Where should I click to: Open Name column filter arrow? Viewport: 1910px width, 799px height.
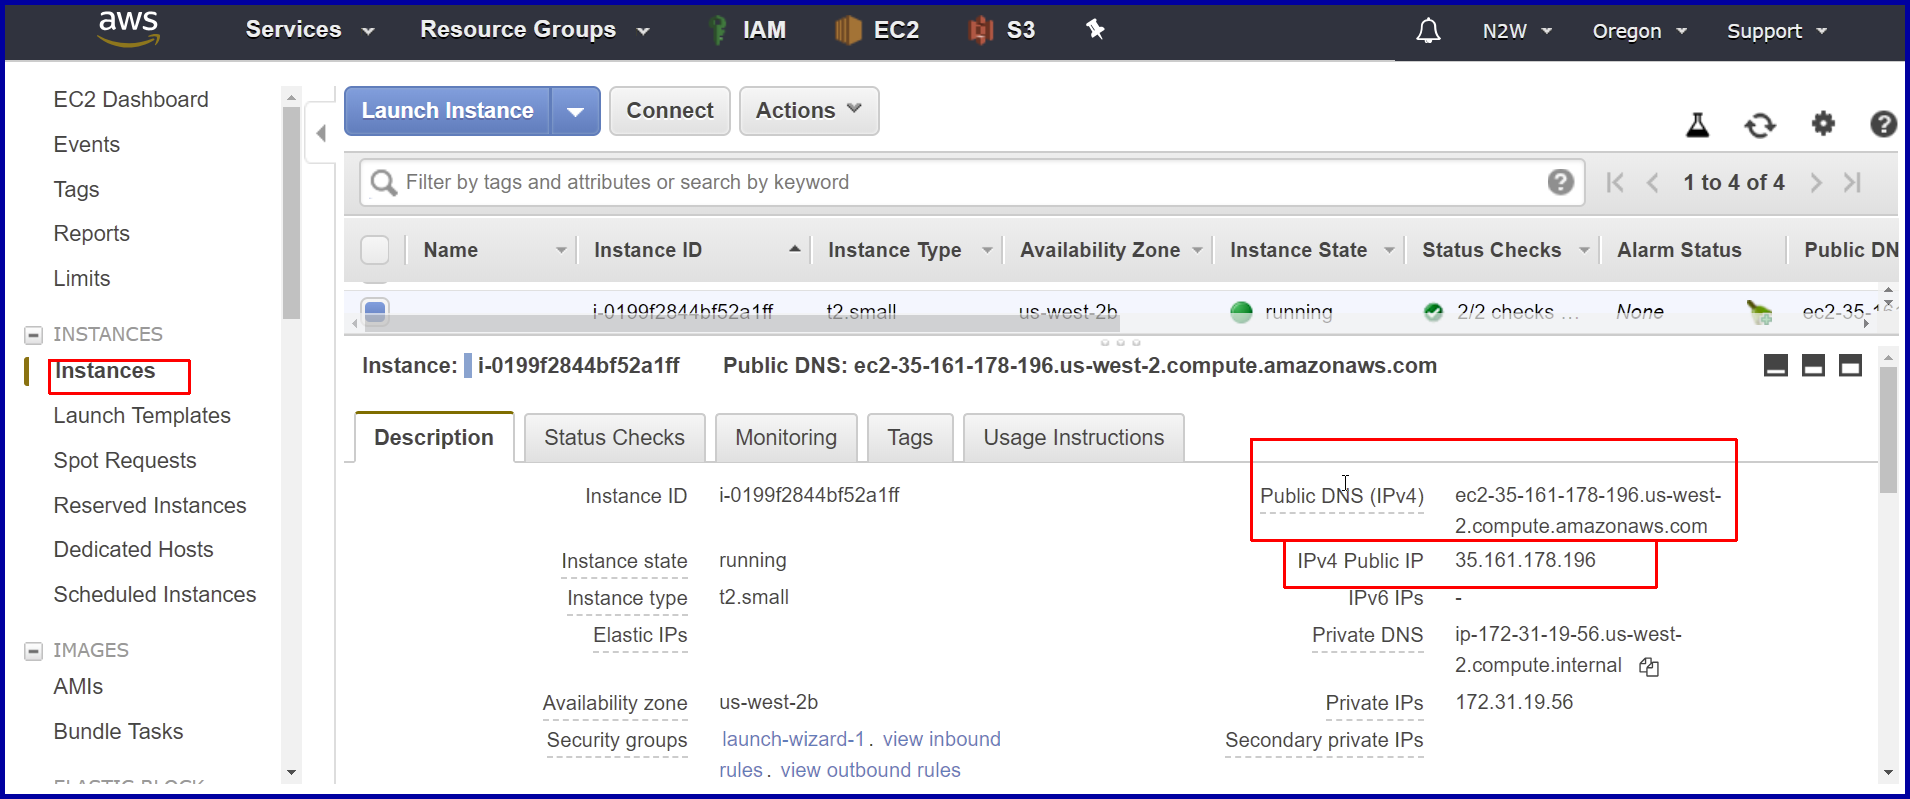click(561, 250)
